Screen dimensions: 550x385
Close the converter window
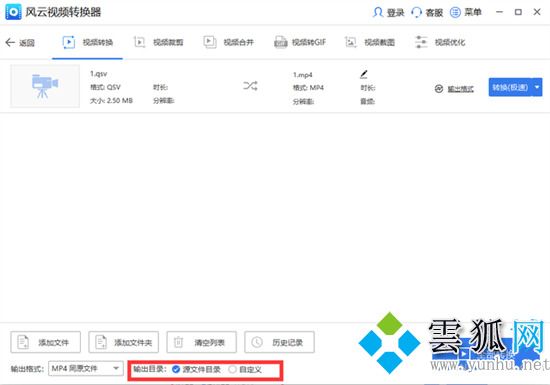[x=537, y=12]
